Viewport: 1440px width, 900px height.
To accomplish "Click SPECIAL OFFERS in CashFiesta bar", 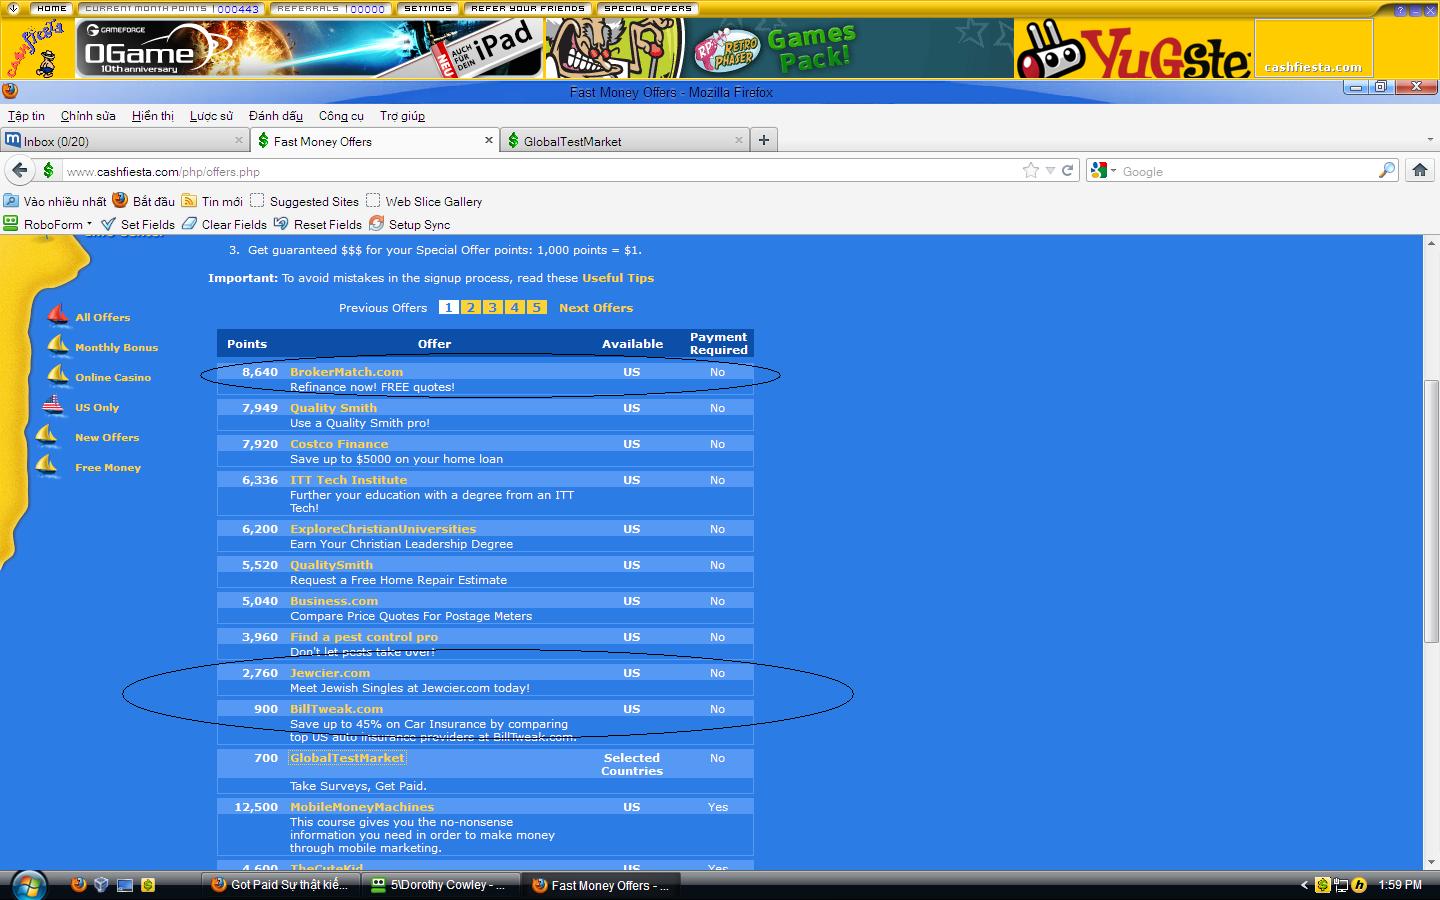I will pos(648,8).
